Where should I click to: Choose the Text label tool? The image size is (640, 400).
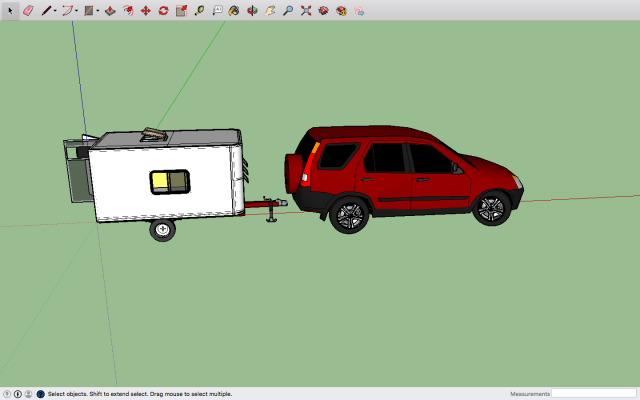coord(217,11)
